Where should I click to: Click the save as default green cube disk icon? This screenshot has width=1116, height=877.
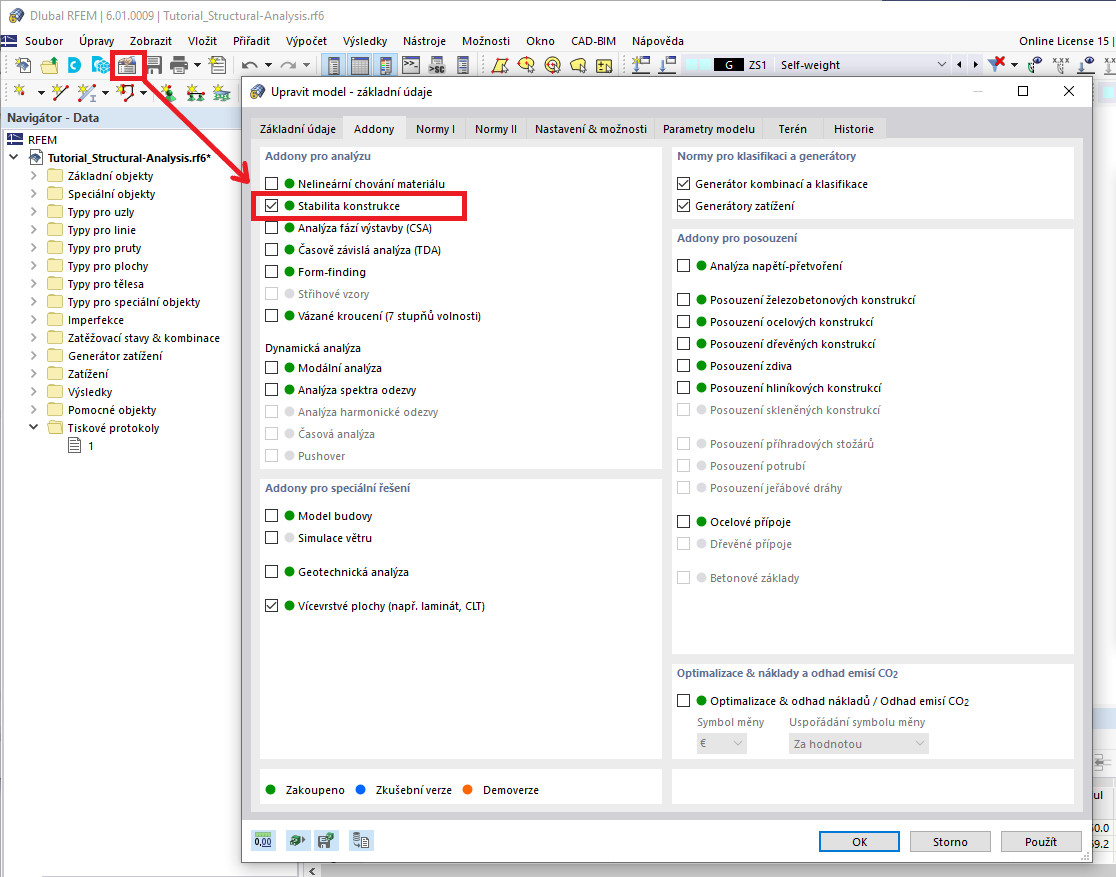327,841
